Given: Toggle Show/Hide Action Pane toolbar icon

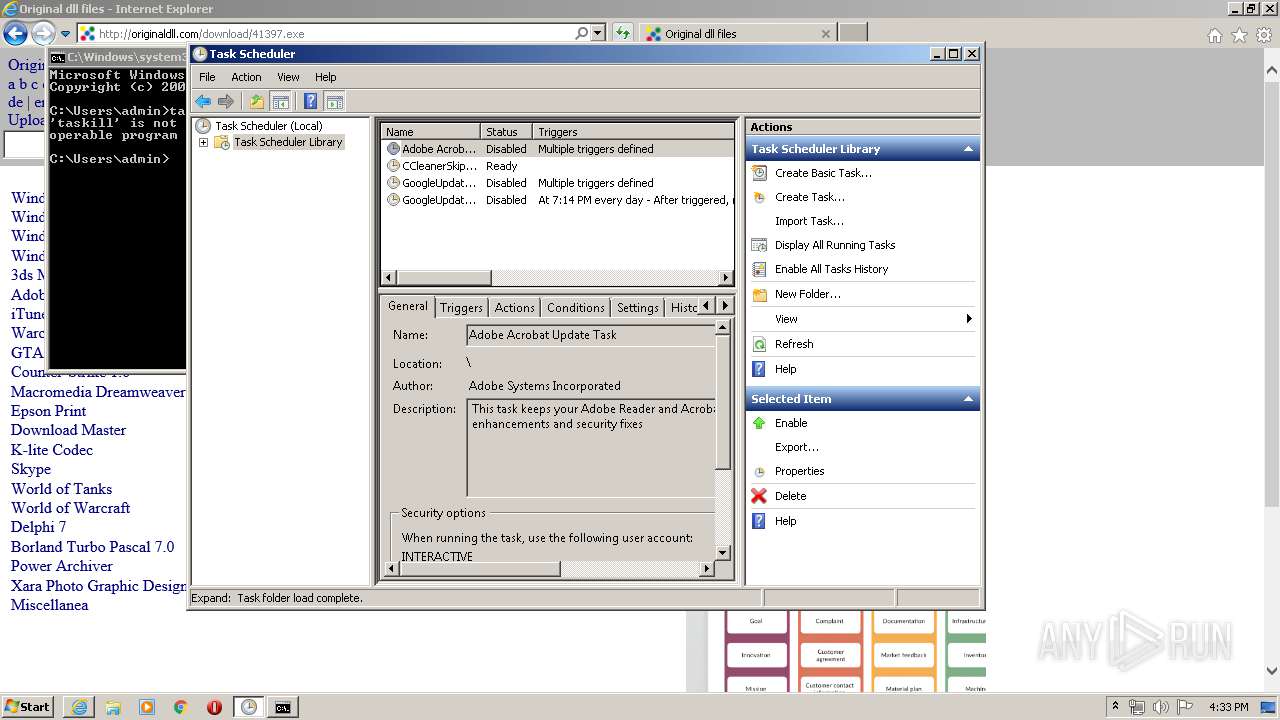Looking at the screenshot, I should (x=335, y=101).
